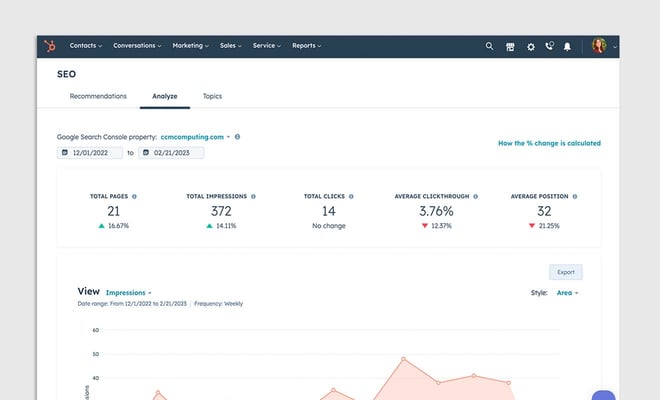This screenshot has height=400, width=660.
Task: Expand the Marketing menu
Action: click(190, 45)
